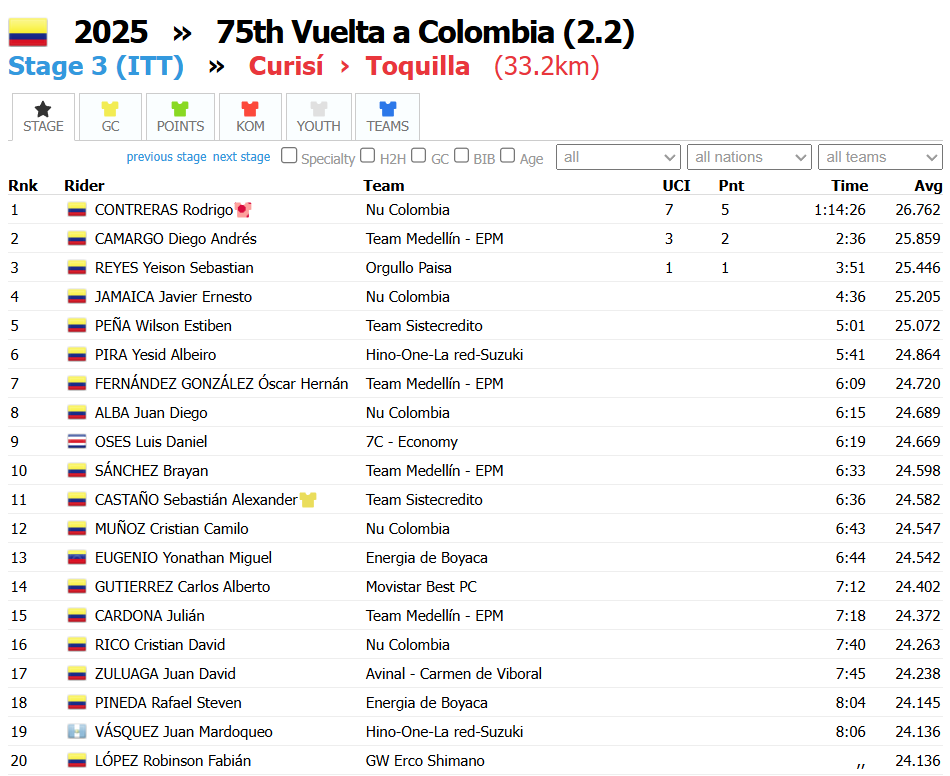Select Stage 3 (ITT) in the heading

click(x=96, y=67)
